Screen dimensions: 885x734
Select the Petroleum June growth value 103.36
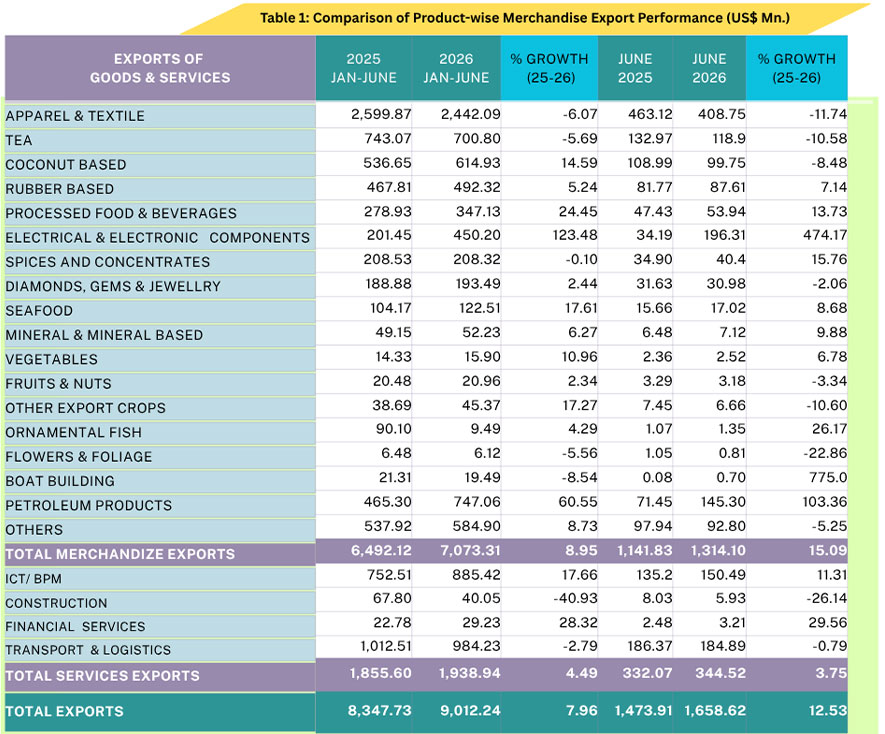pyautogui.click(x=825, y=502)
